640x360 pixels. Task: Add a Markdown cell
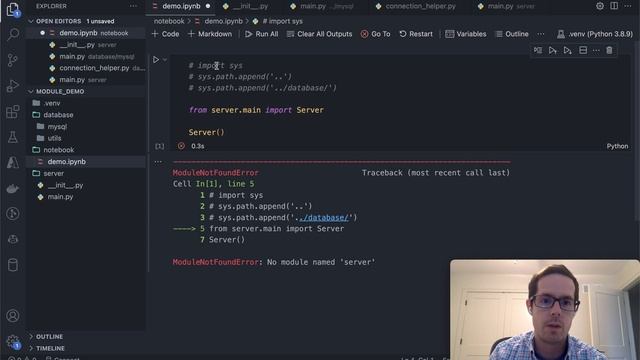210,34
